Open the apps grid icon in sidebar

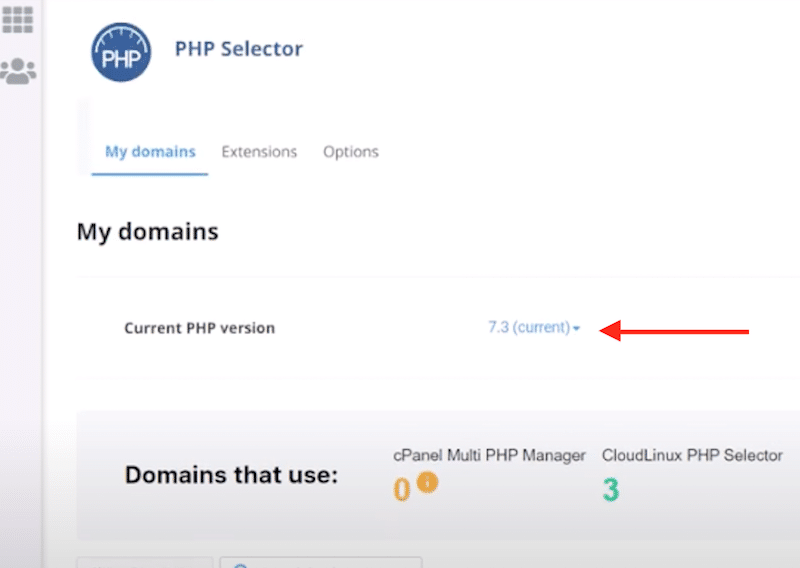17,18
